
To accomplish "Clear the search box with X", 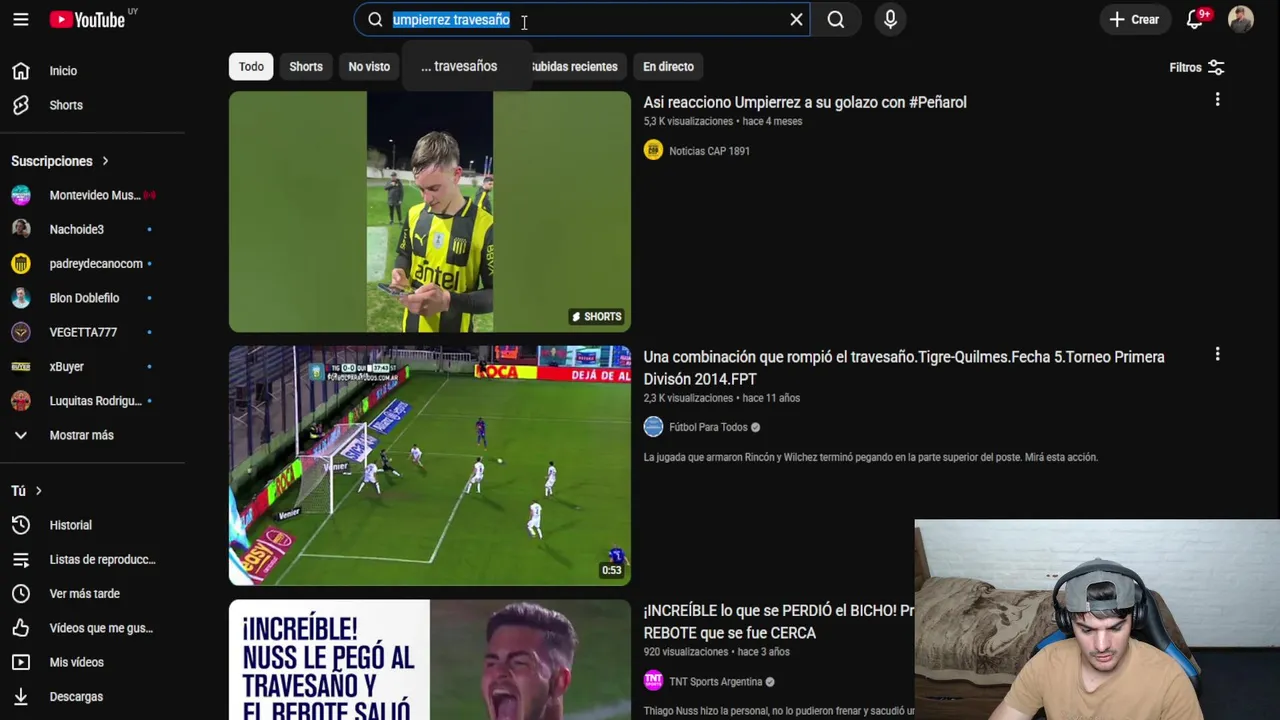I will point(796,20).
